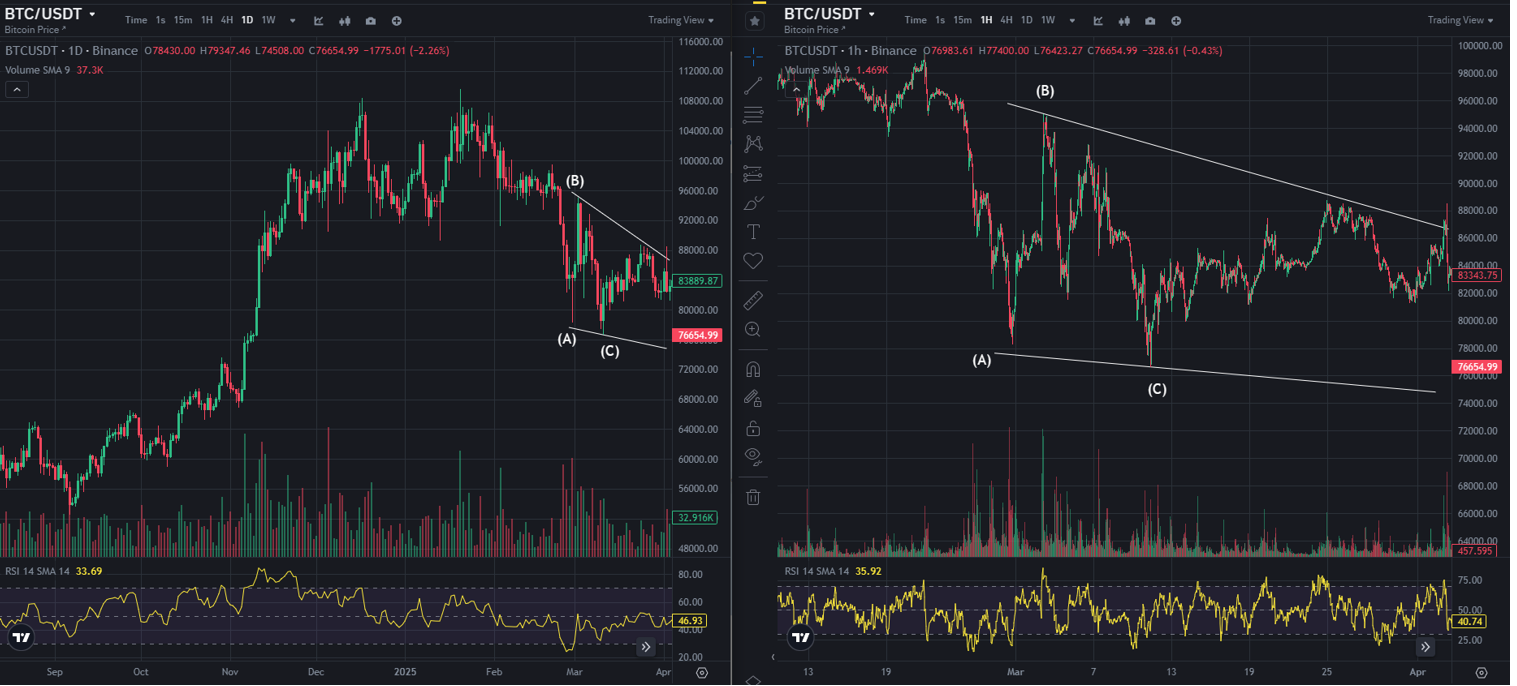Screen dimensions: 1517x686
Task: Select 4H timeframe in left chart
Action: pyautogui.click(x=227, y=20)
